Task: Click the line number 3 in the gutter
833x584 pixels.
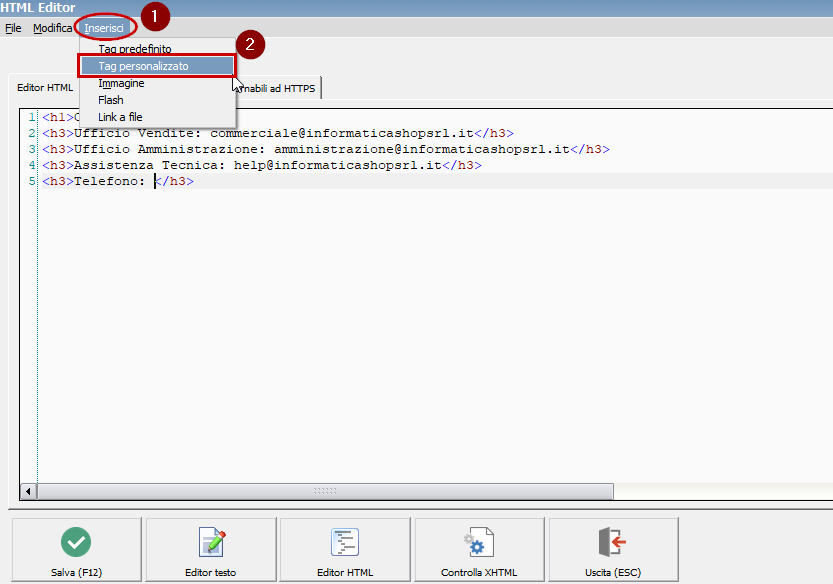Action: (x=32, y=149)
